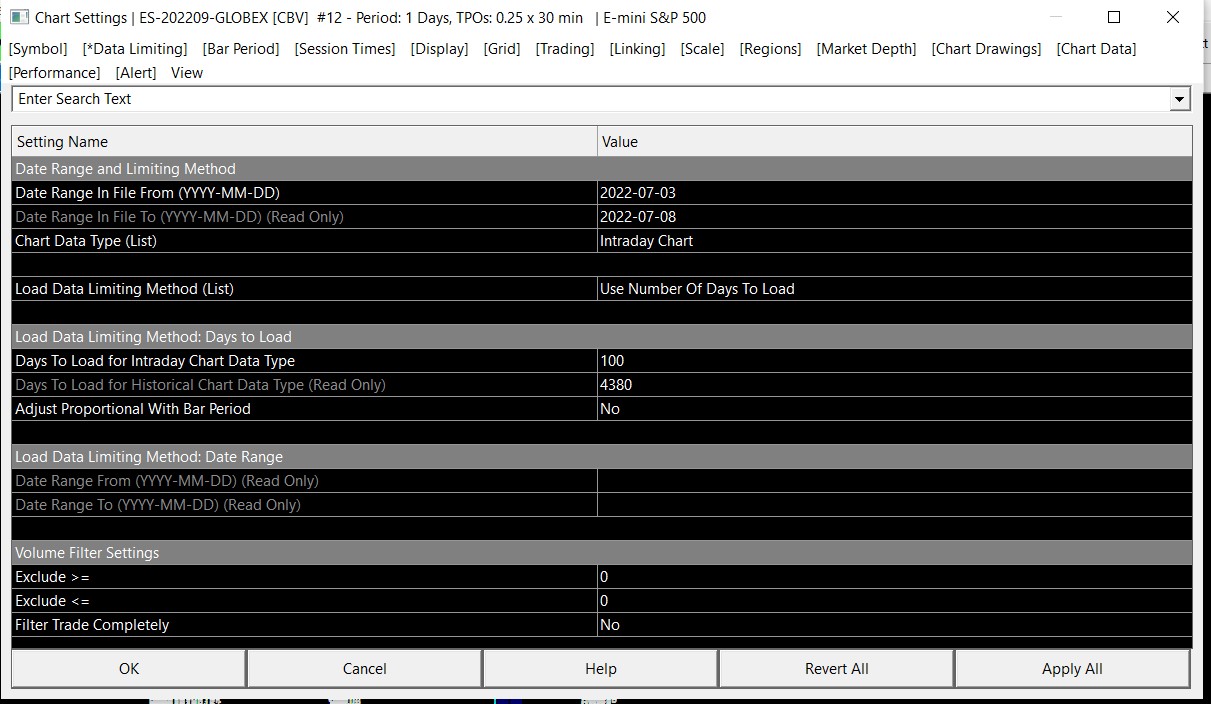1211x704 pixels.
Task: Go to the [Session Times] tab
Action: 345,49
